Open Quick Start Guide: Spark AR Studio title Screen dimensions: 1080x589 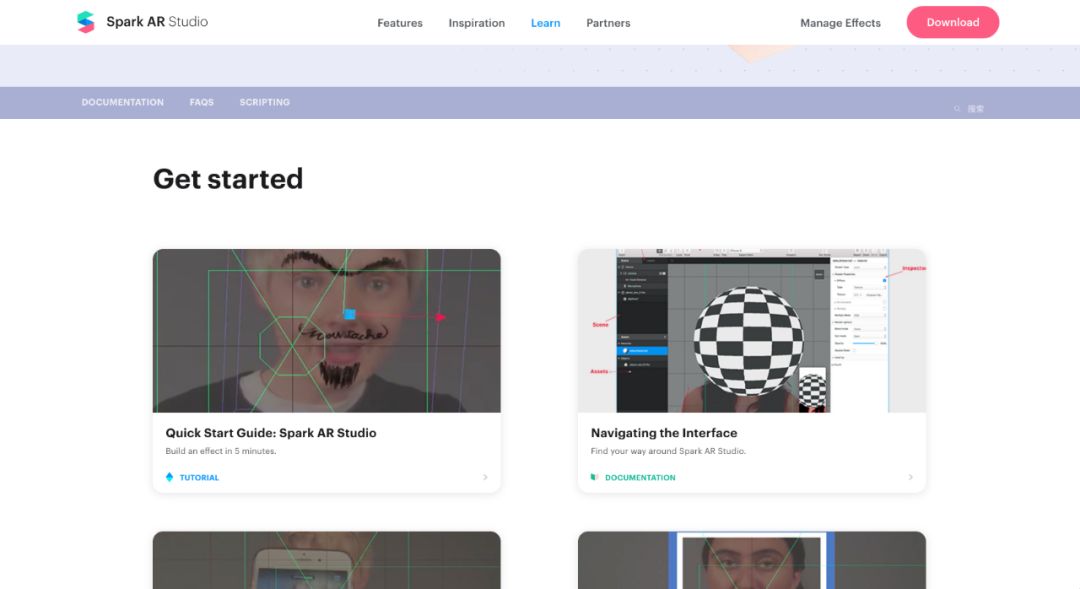[271, 433]
